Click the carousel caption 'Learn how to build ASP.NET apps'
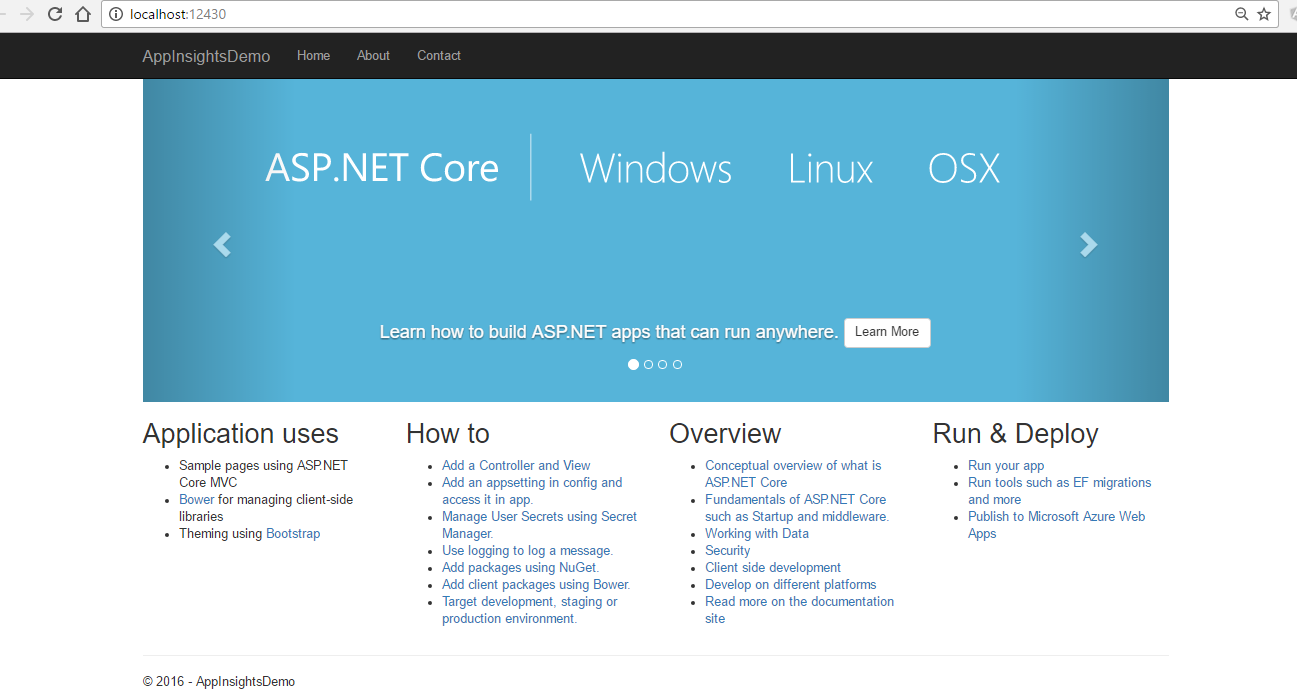The image size is (1297, 692). click(x=609, y=332)
